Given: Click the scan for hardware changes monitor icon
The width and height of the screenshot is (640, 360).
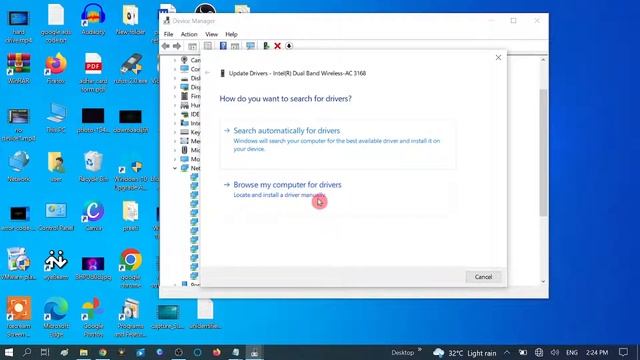Looking at the screenshot, I should click(250, 46).
